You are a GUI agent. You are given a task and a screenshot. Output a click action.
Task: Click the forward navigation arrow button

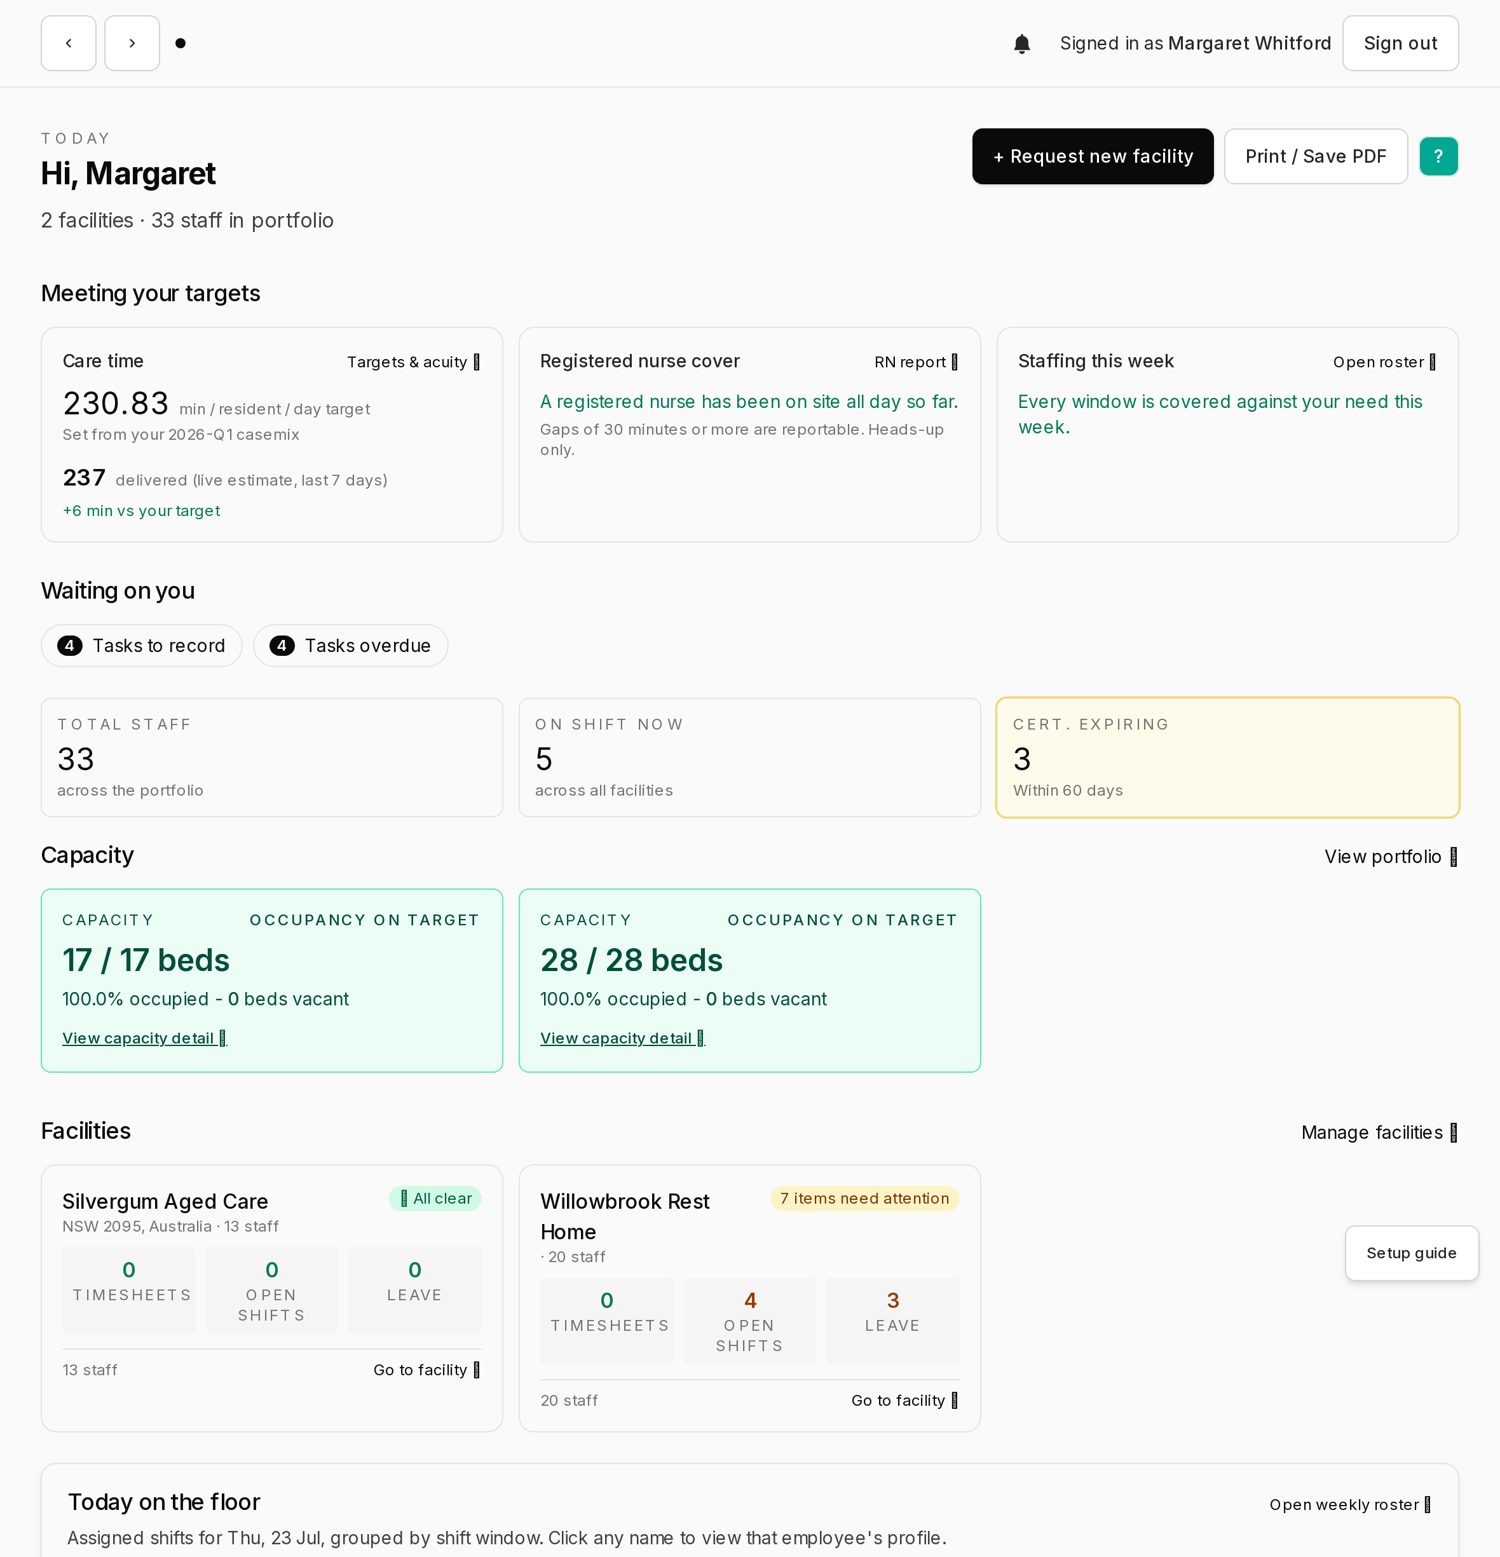pos(132,43)
